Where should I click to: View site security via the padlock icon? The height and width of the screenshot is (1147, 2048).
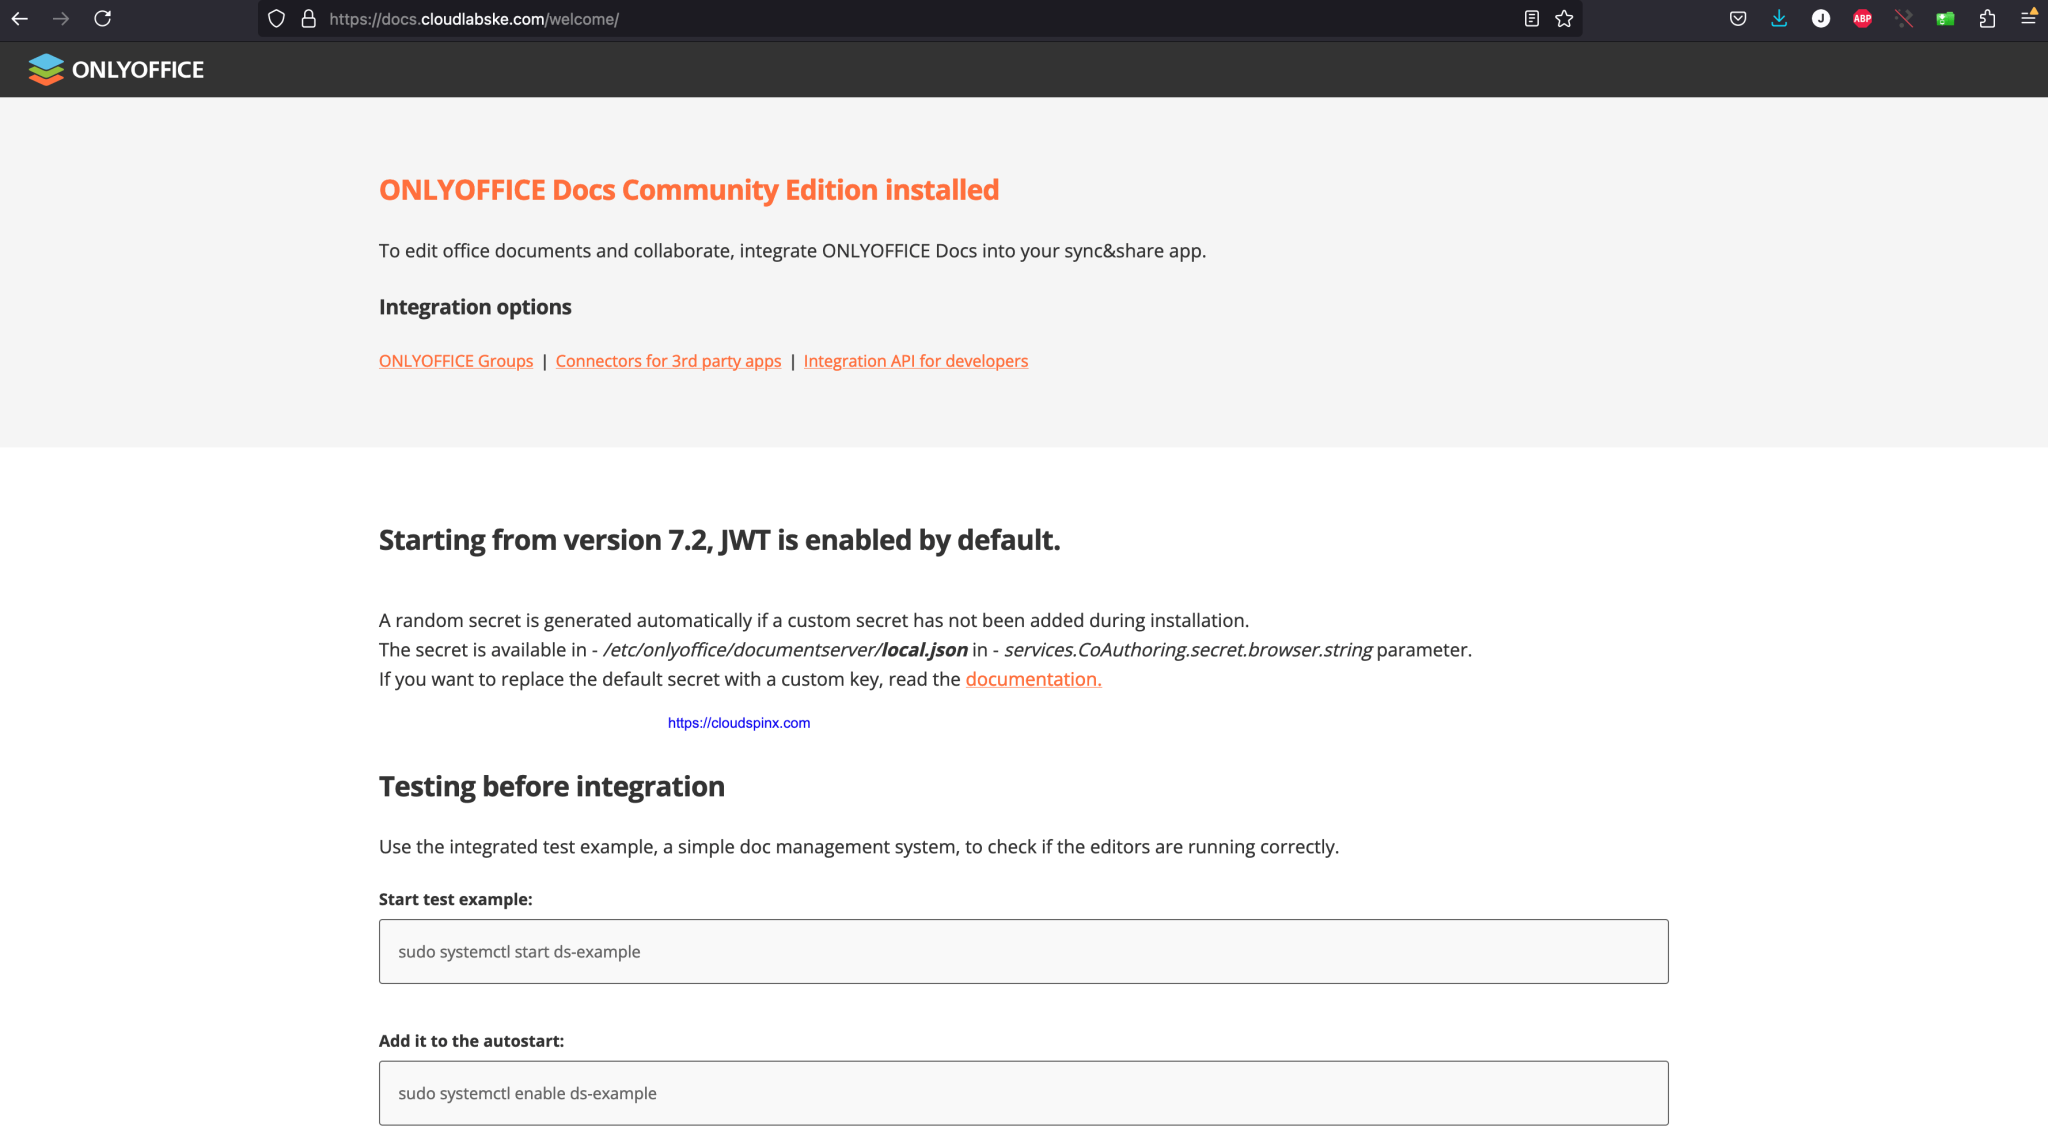pyautogui.click(x=308, y=18)
